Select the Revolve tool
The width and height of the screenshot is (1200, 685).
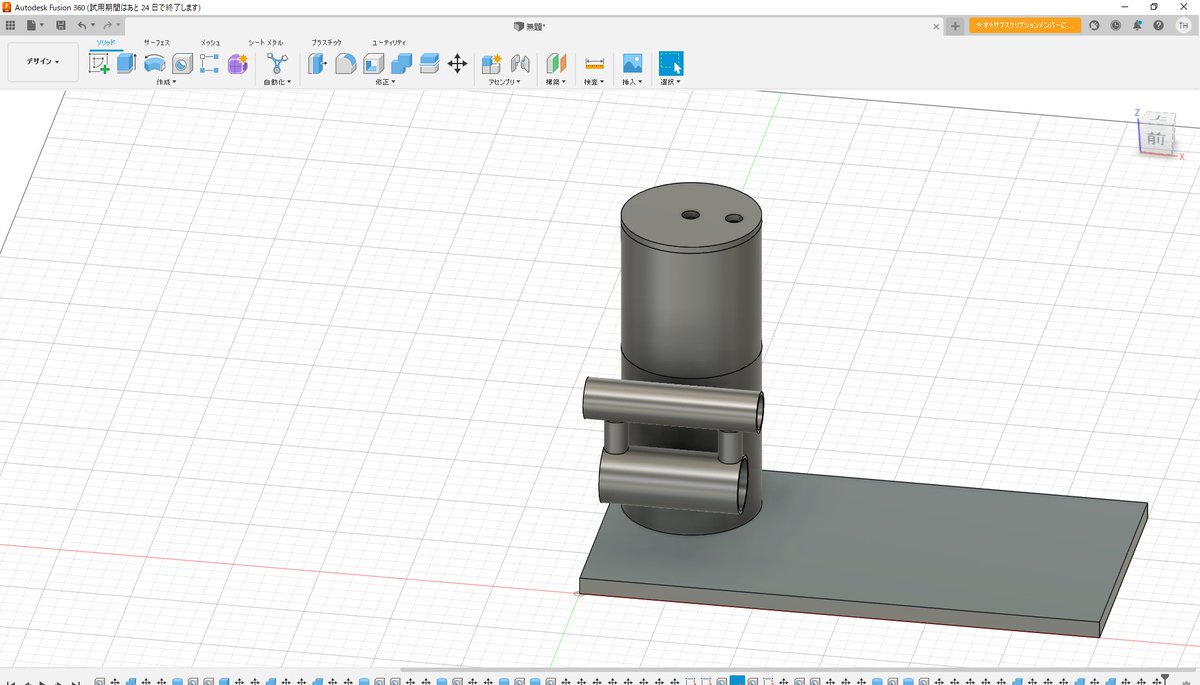pos(154,64)
